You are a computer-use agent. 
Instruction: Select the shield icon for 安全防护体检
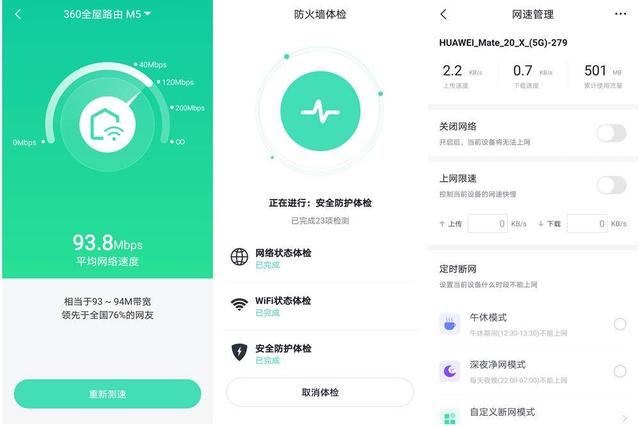[x=239, y=352]
